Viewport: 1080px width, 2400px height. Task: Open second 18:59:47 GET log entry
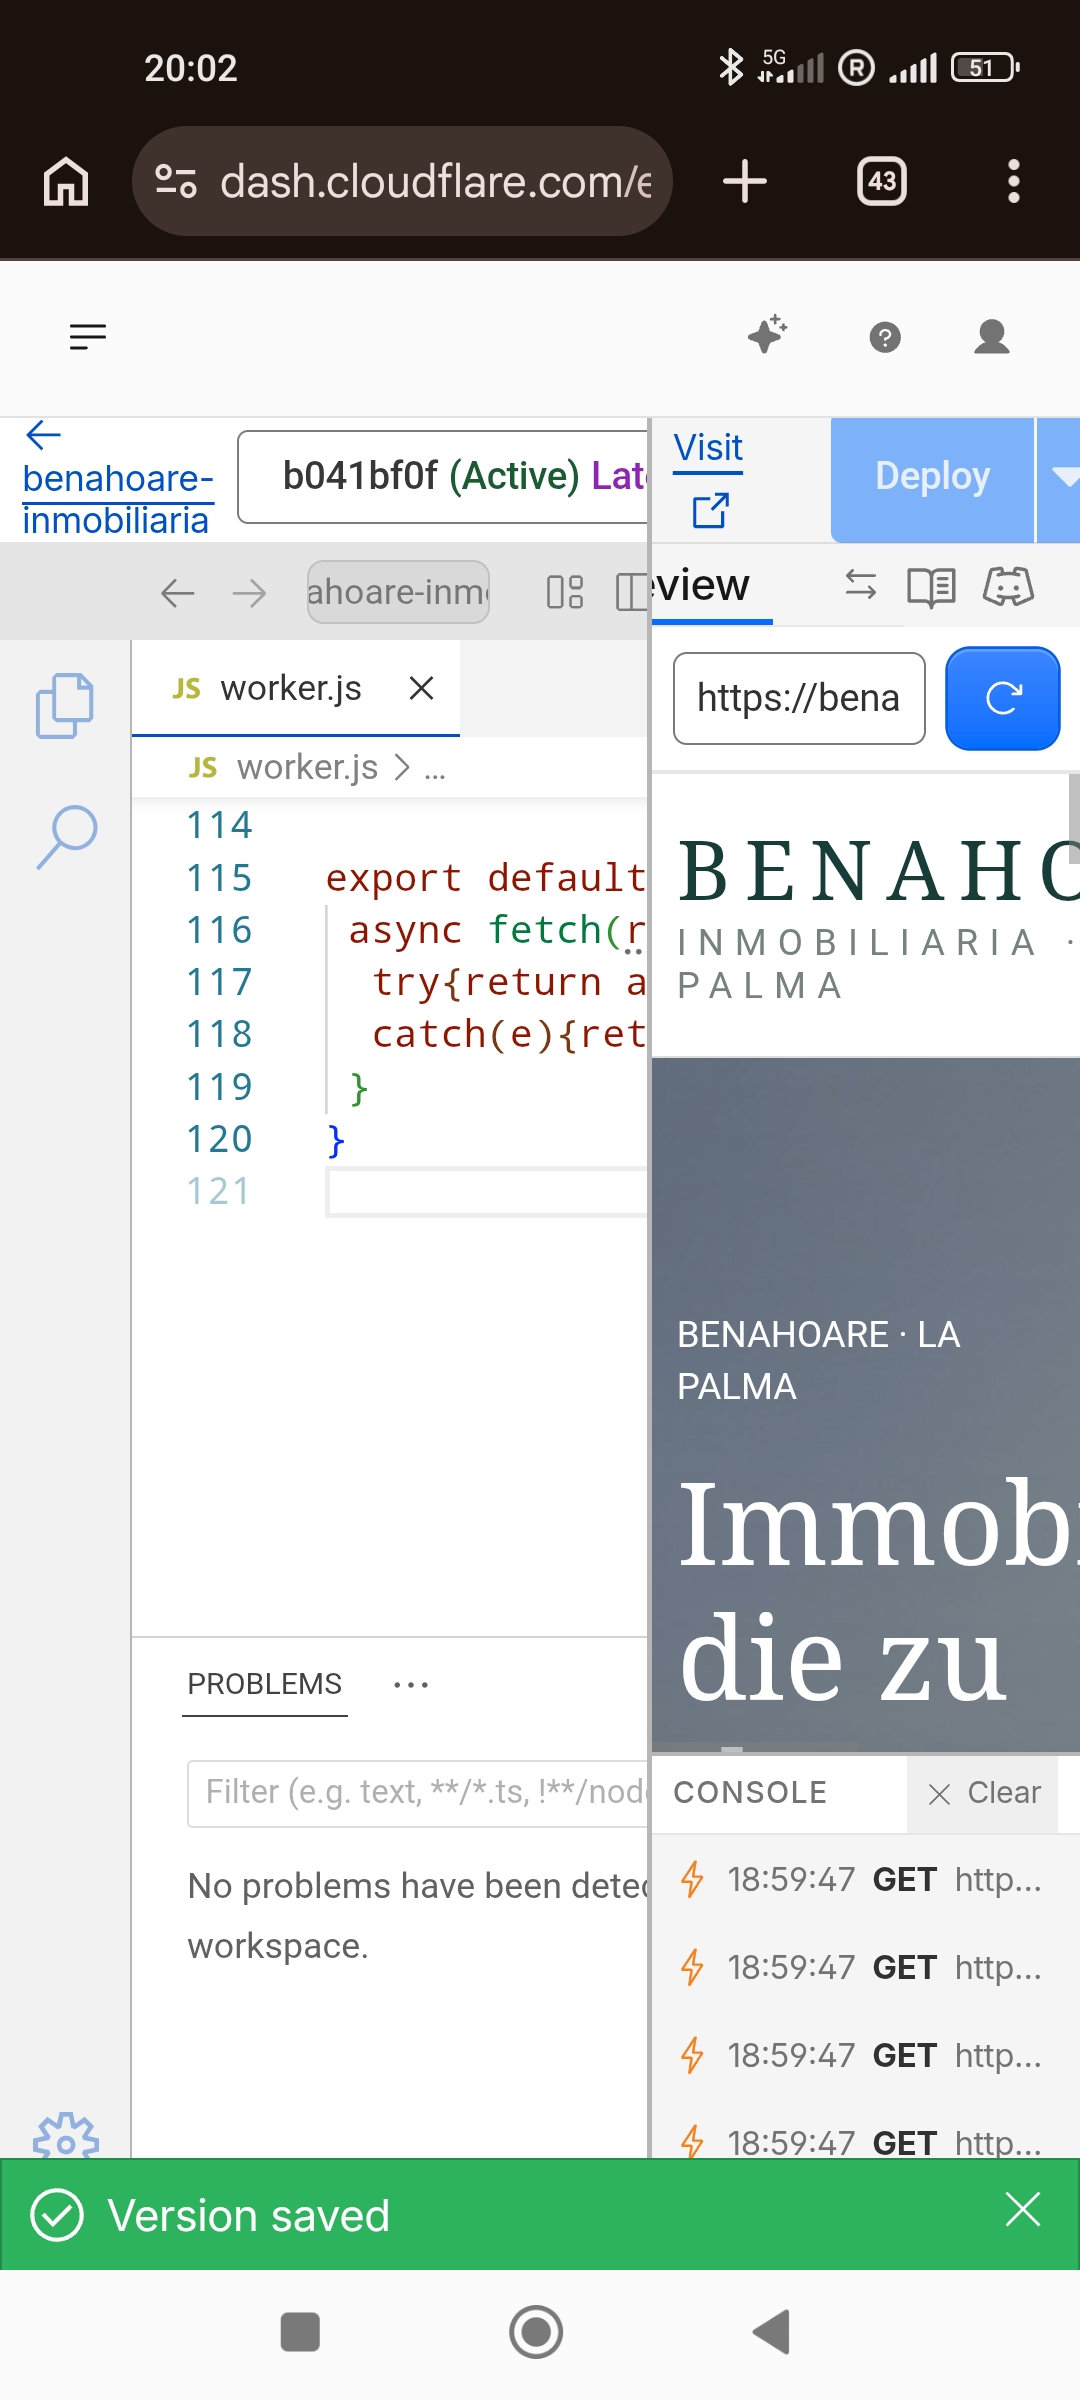[x=865, y=1968]
